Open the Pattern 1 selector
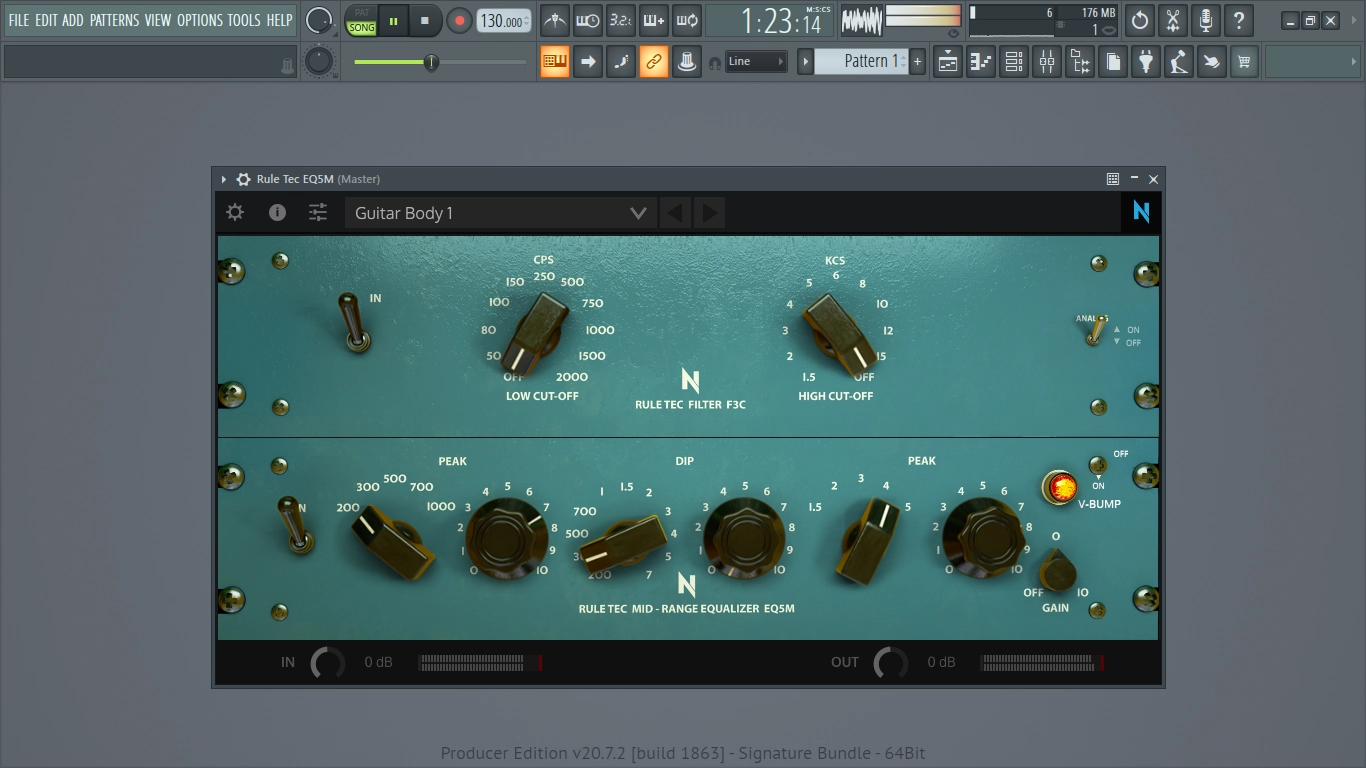This screenshot has height=768, width=1366. pyautogui.click(x=861, y=62)
